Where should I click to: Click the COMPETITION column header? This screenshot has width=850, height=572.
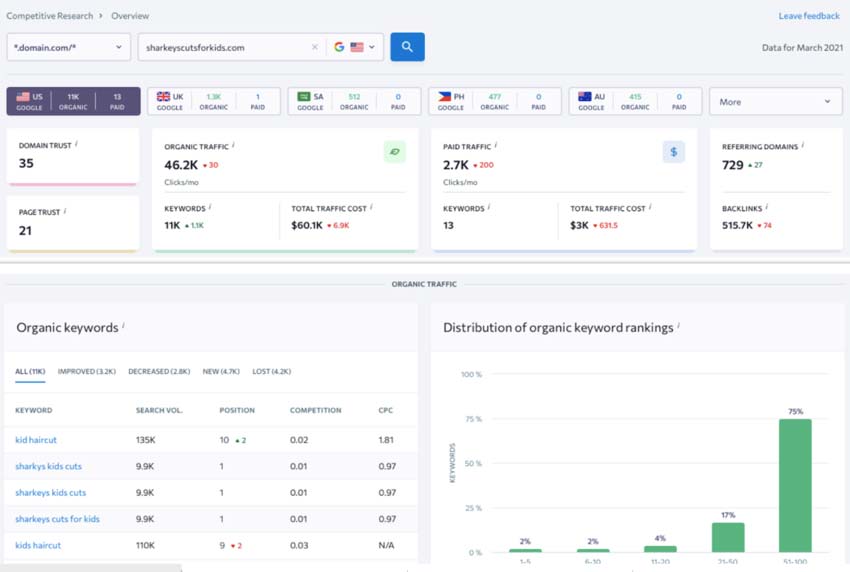(x=315, y=410)
